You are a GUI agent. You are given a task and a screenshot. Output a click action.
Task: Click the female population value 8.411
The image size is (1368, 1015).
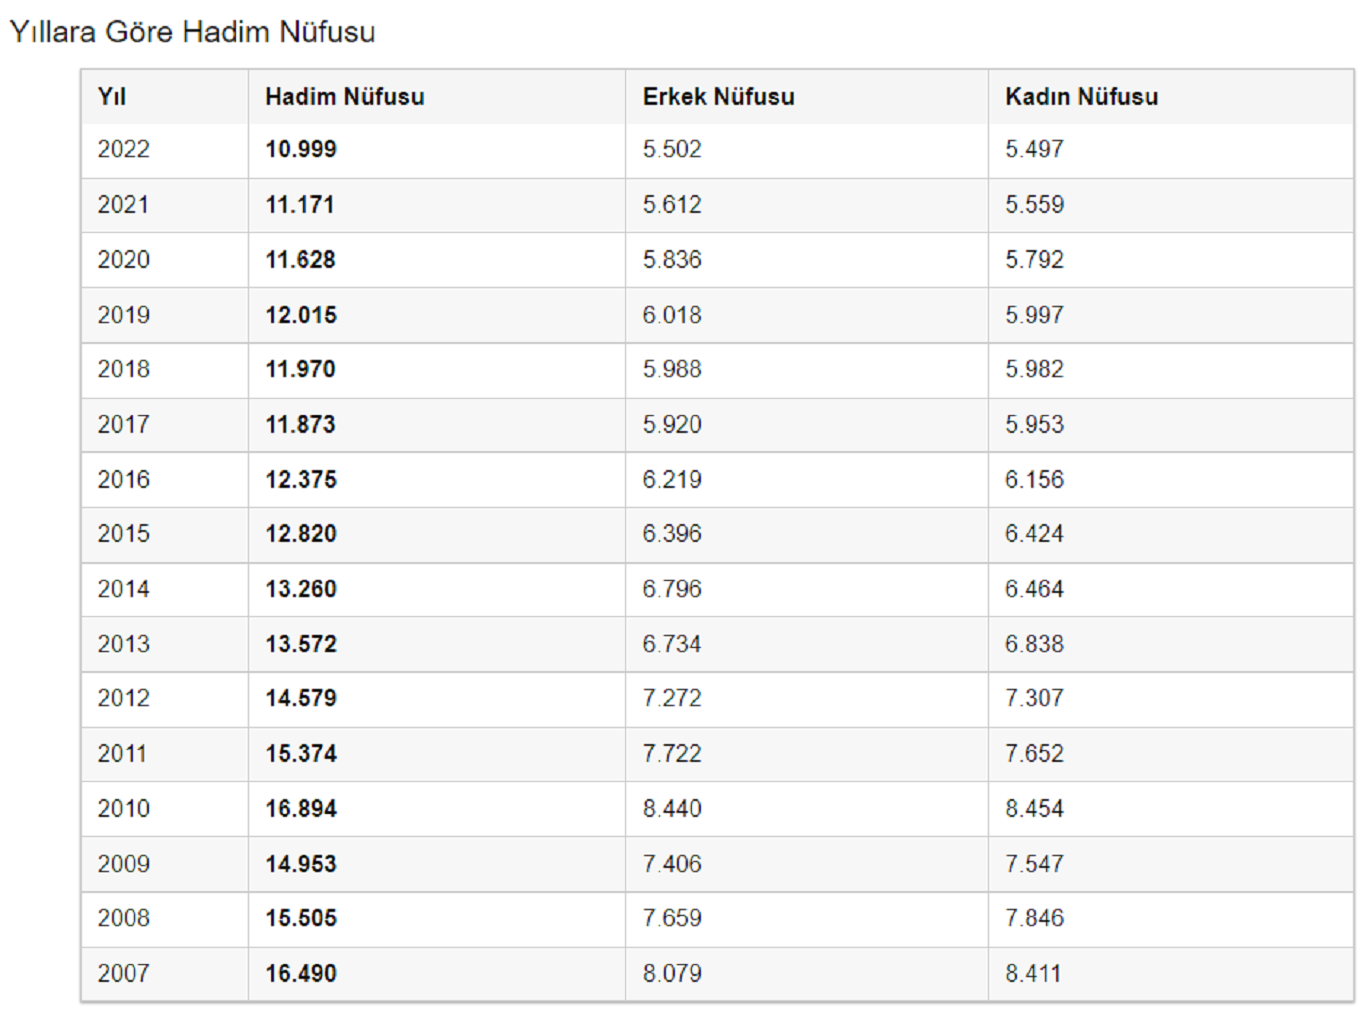[x=1033, y=973]
